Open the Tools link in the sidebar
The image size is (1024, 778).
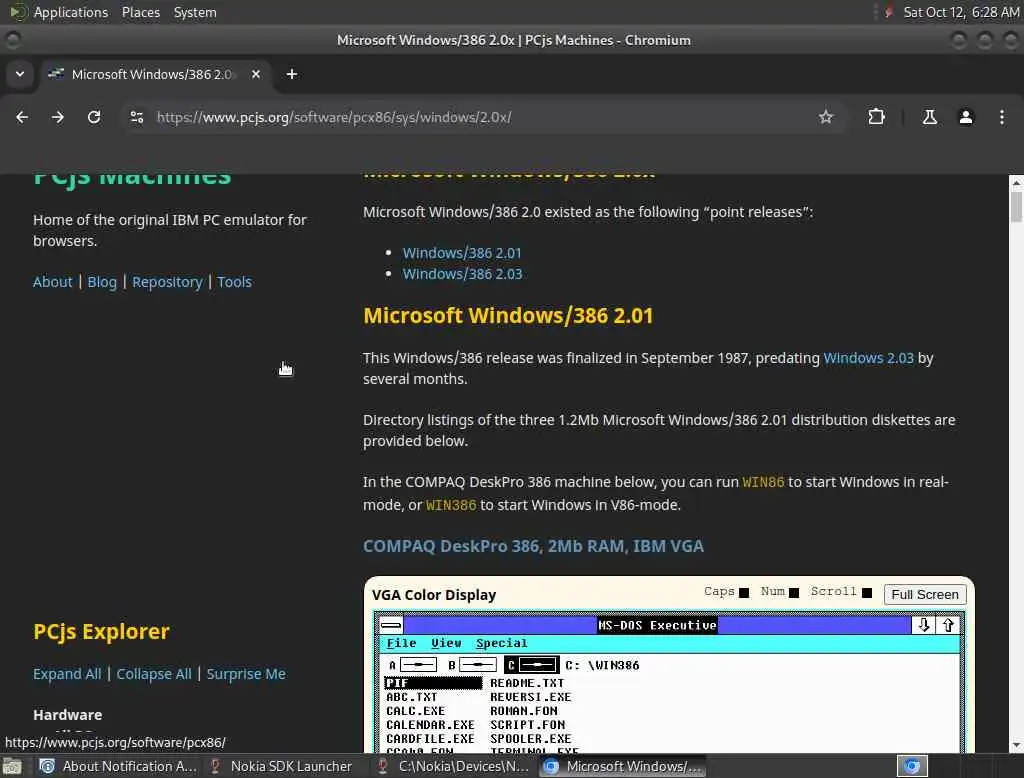(234, 282)
